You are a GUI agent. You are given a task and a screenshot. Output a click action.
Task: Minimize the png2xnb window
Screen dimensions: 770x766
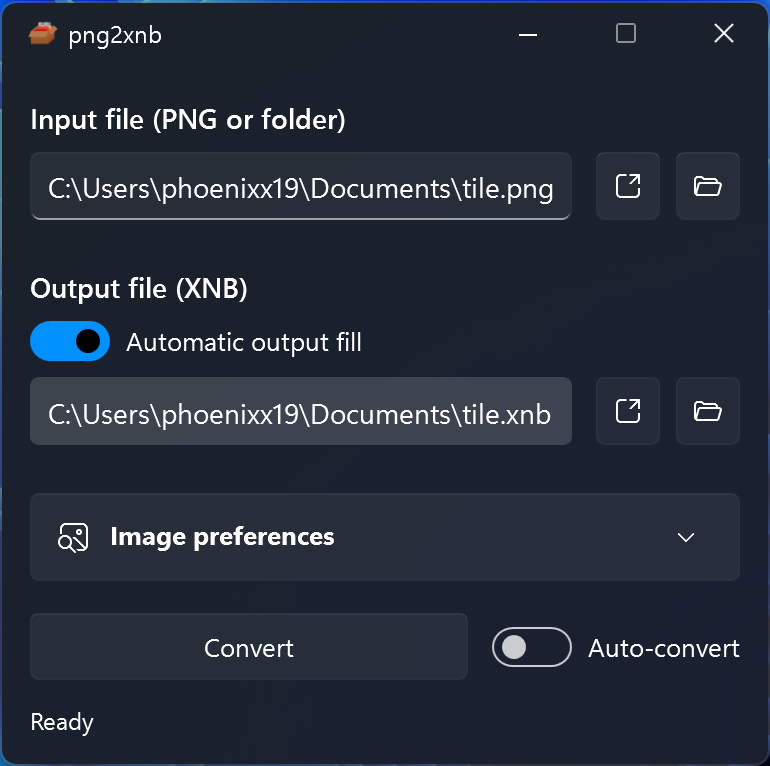pyautogui.click(x=529, y=34)
